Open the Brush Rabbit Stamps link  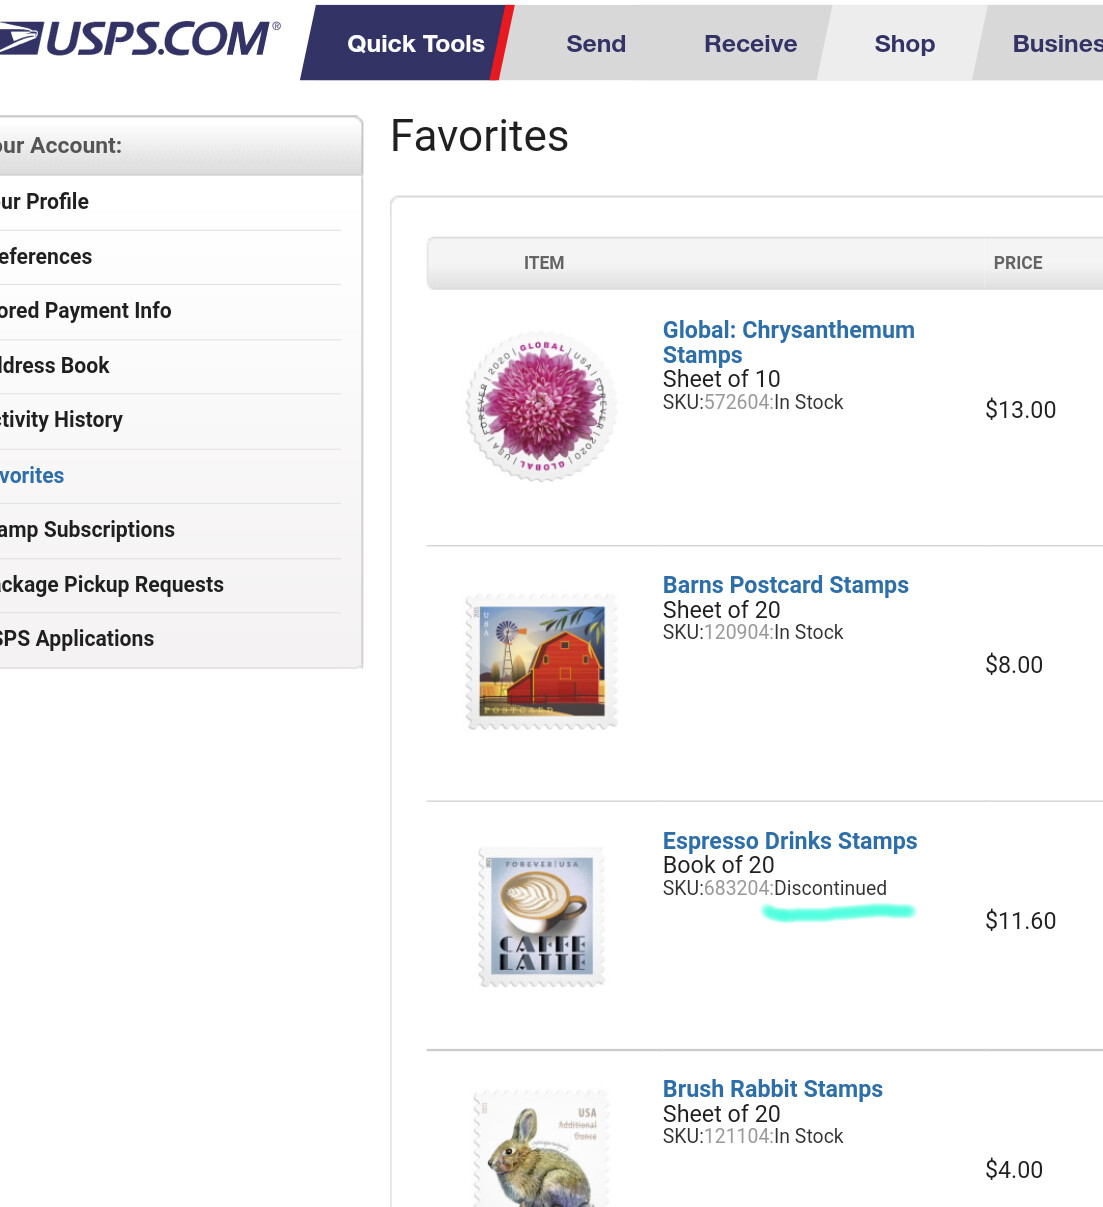[x=772, y=1089]
